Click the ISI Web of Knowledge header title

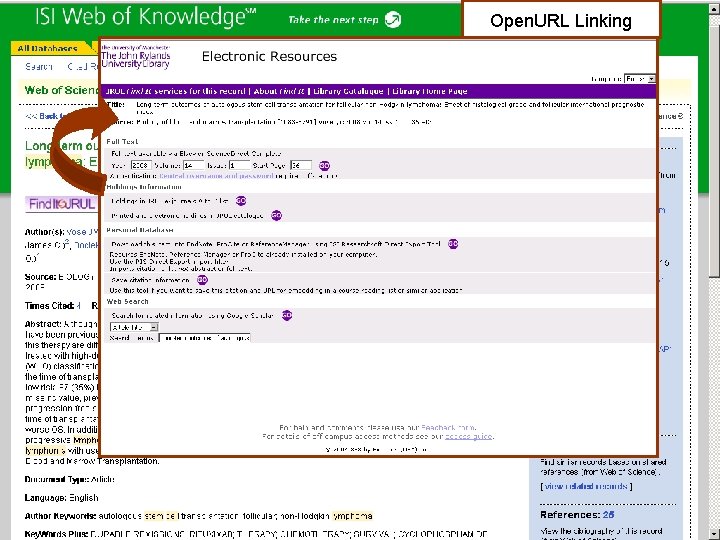(x=146, y=17)
